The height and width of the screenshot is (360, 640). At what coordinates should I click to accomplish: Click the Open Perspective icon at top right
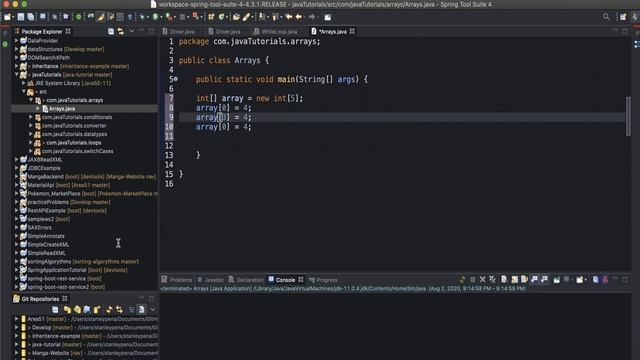(623, 17)
